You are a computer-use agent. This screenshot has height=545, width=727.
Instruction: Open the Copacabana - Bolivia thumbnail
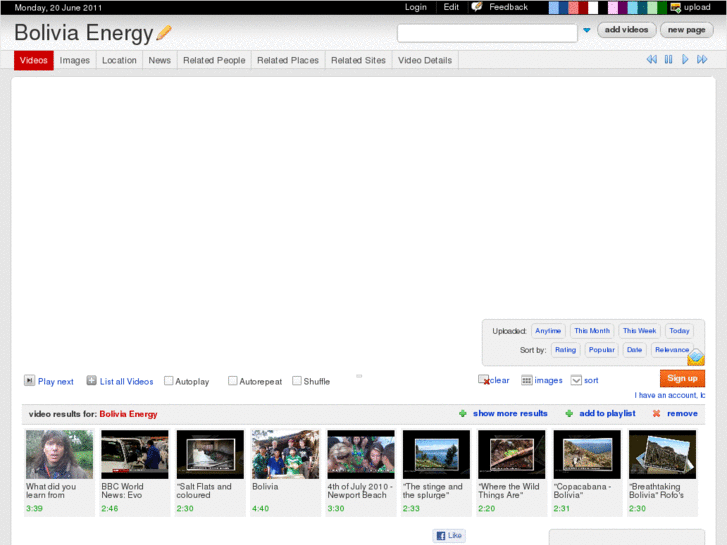(x=587, y=454)
